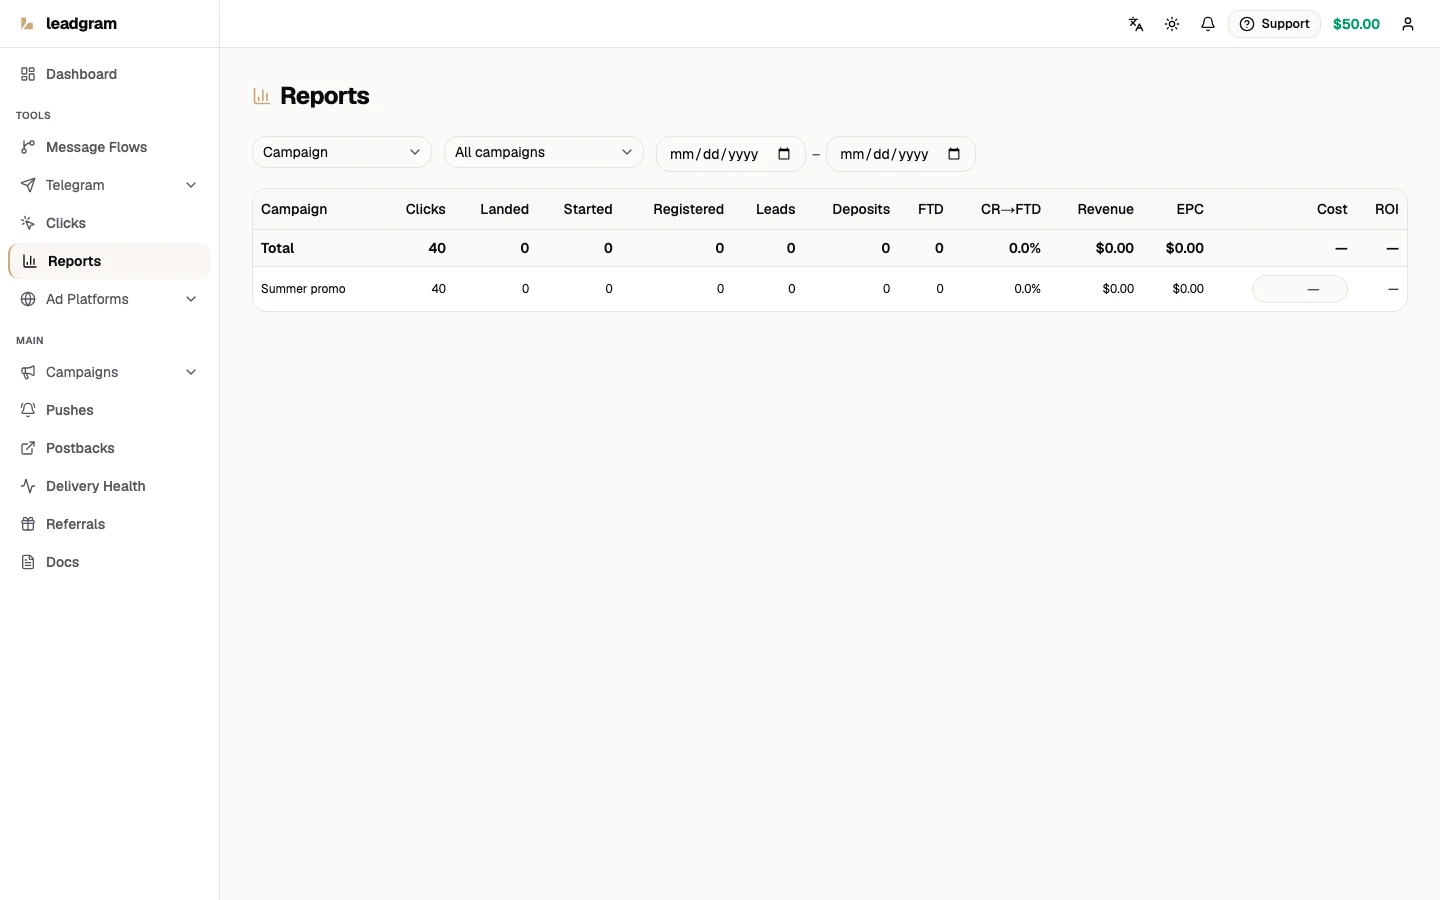Viewport: 1440px width, 900px height.
Task: Click the Postbacks external link icon
Action: pos(28,448)
